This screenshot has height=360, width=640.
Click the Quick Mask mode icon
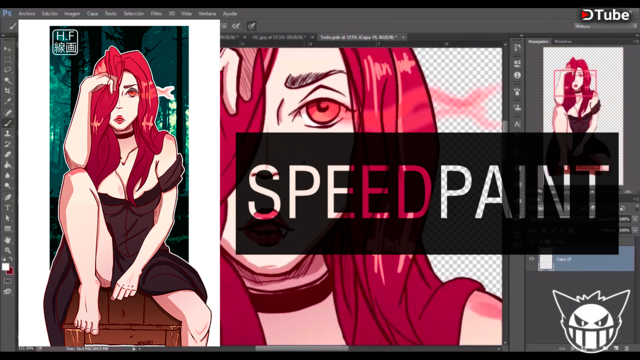[8, 281]
